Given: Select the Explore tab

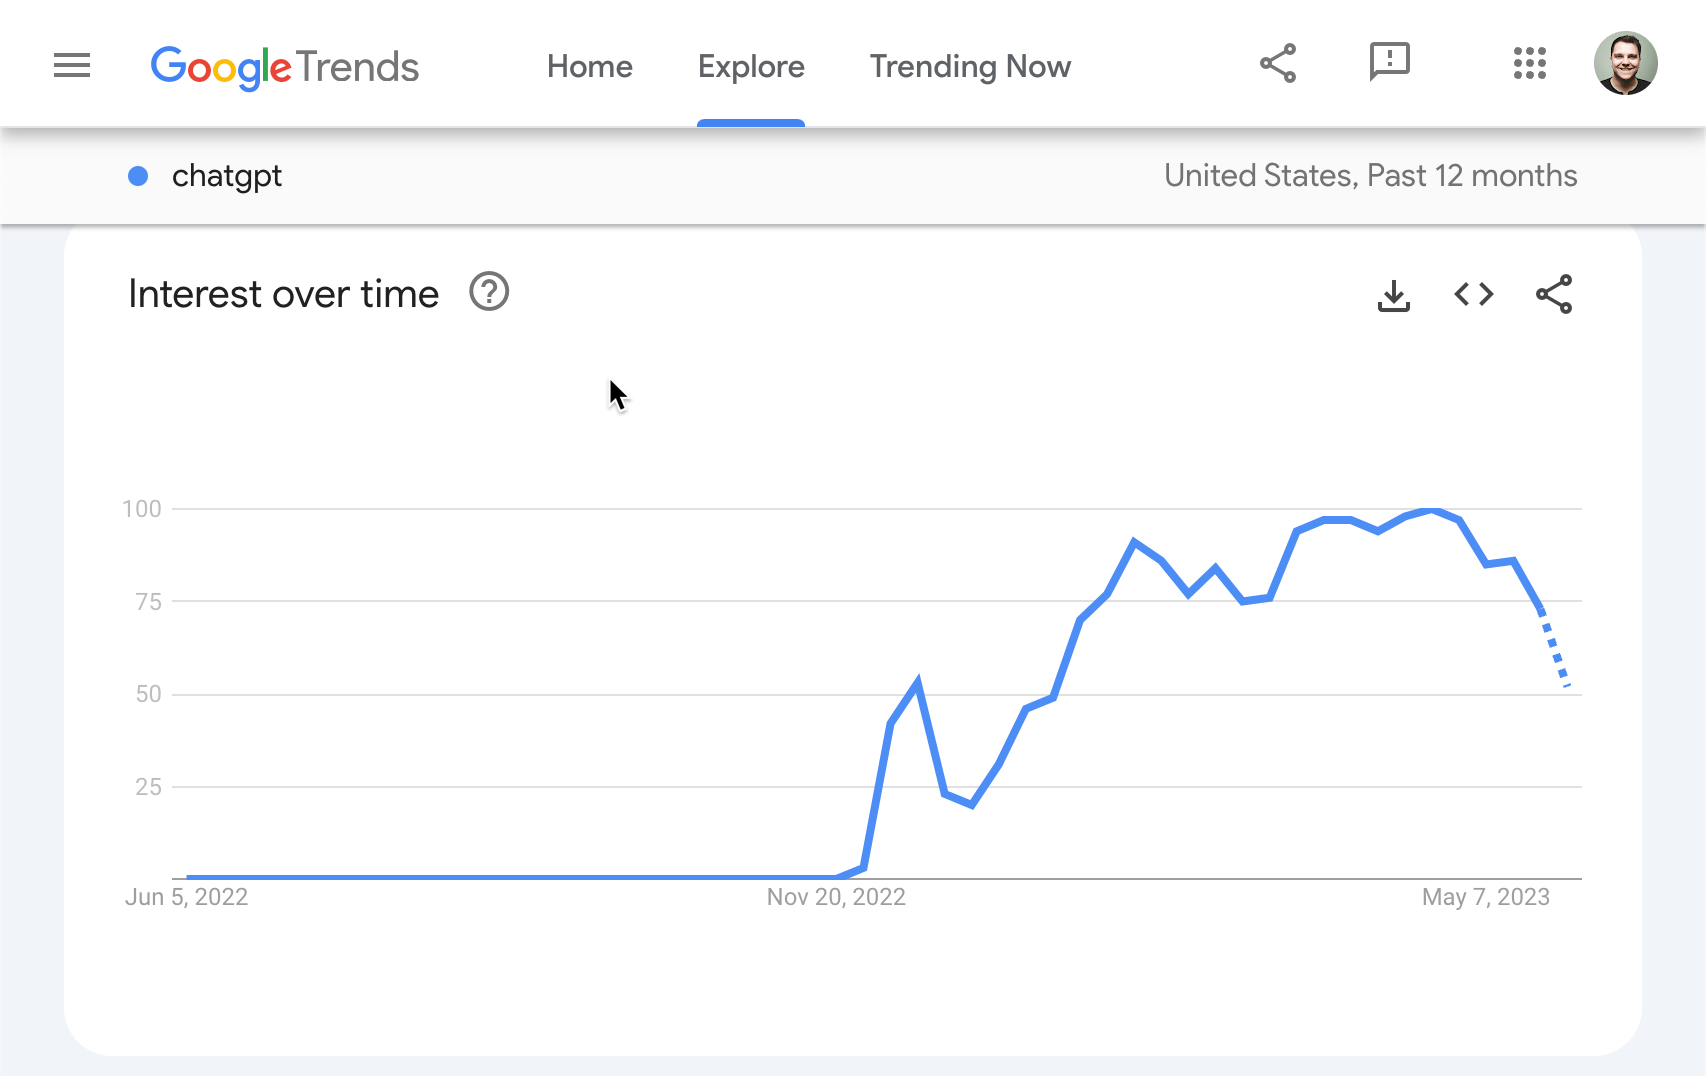Looking at the screenshot, I should [x=751, y=66].
